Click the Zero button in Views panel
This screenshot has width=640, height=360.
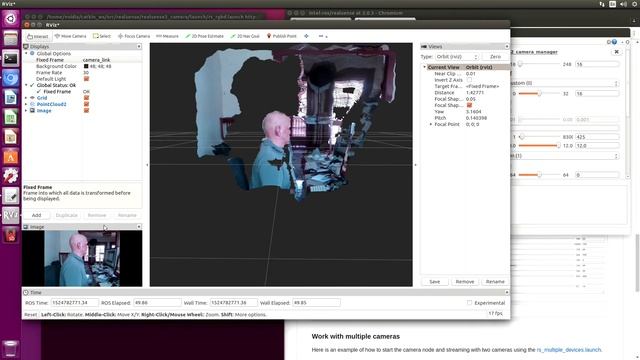point(495,57)
